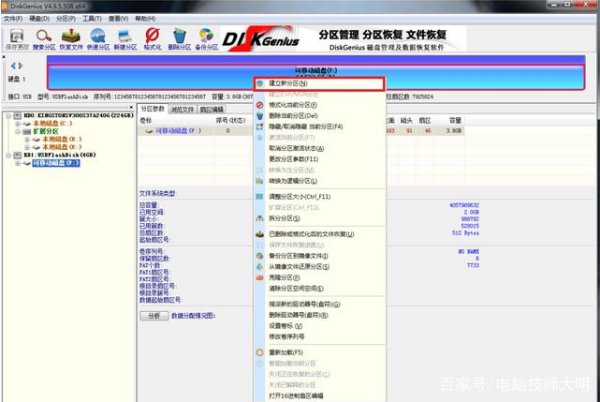Viewport: 600px width, 402px height.
Task: Click the icon beside 转换为逻辑分区
Action: tap(260, 181)
